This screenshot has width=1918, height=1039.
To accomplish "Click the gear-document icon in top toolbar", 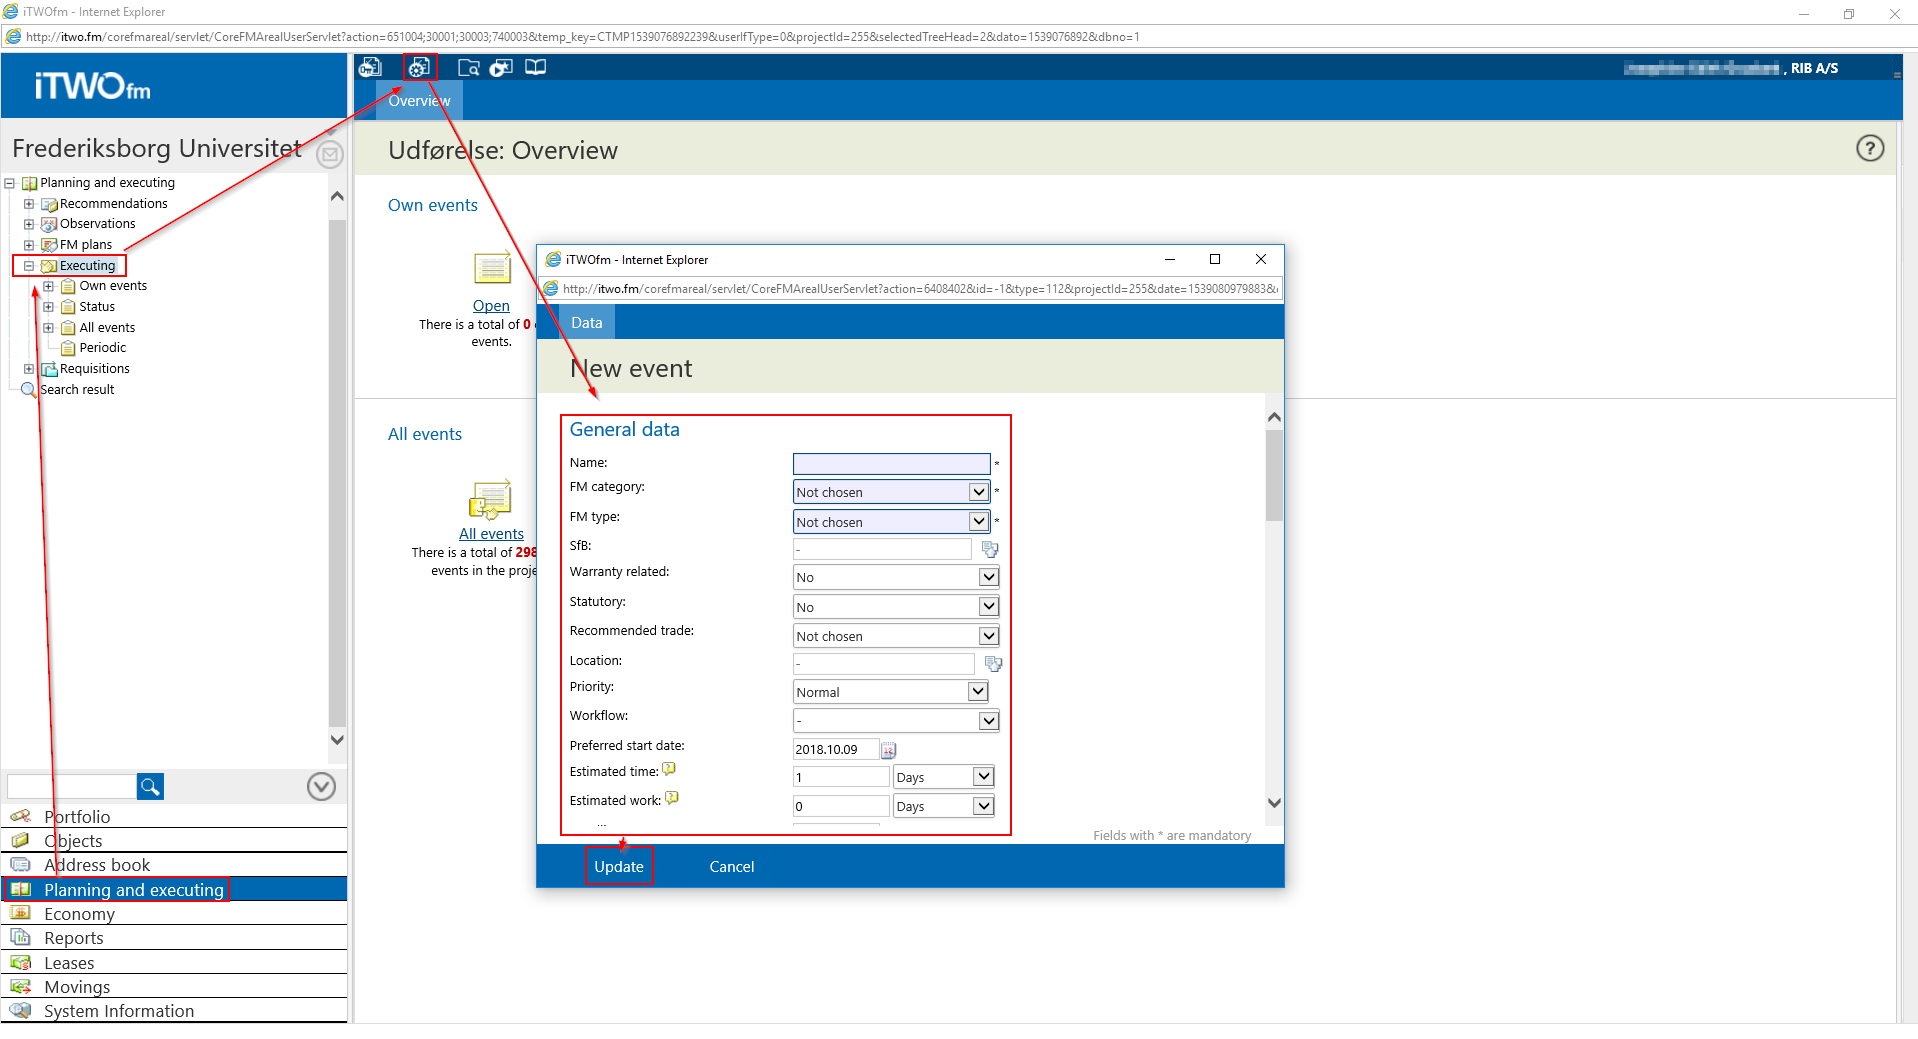I will pyautogui.click(x=419, y=67).
